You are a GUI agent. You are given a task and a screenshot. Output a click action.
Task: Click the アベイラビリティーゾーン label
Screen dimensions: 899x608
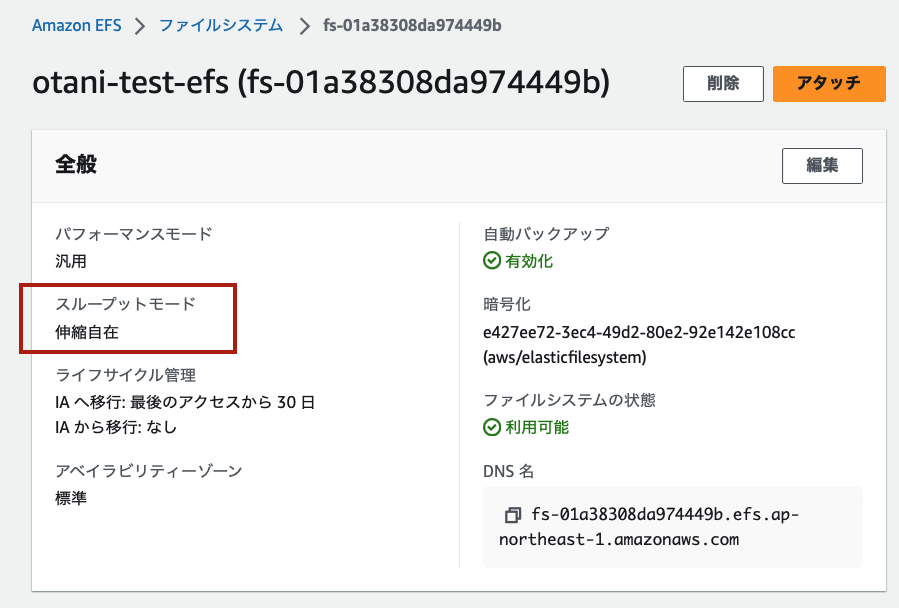(148, 471)
